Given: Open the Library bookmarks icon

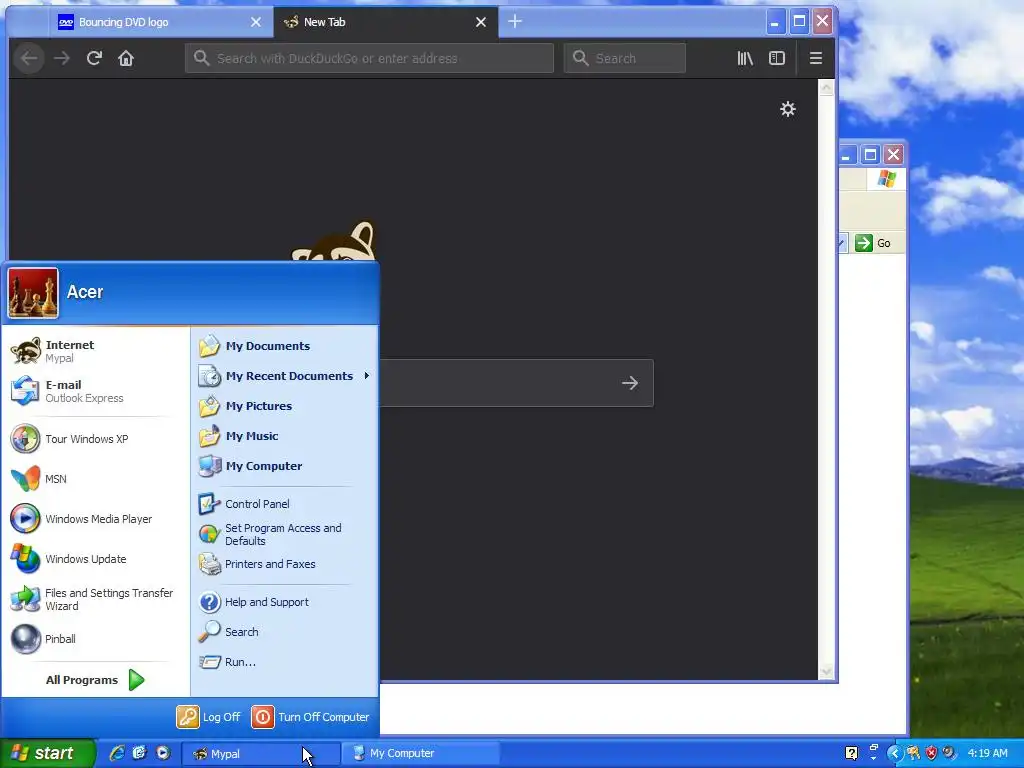Looking at the screenshot, I should click(x=745, y=58).
